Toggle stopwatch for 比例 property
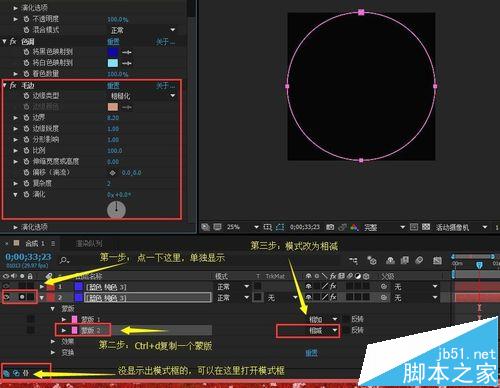The height and width of the screenshot is (388, 500). (26, 150)
